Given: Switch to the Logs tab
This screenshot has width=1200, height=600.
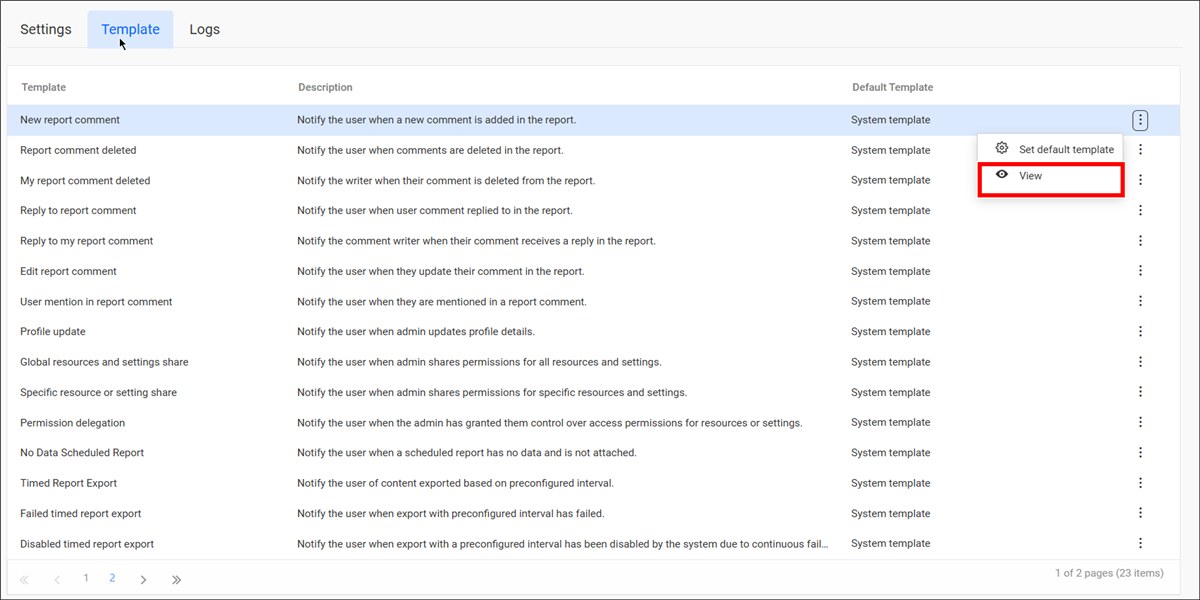Looking at the screenshot, I should [204, 29].
